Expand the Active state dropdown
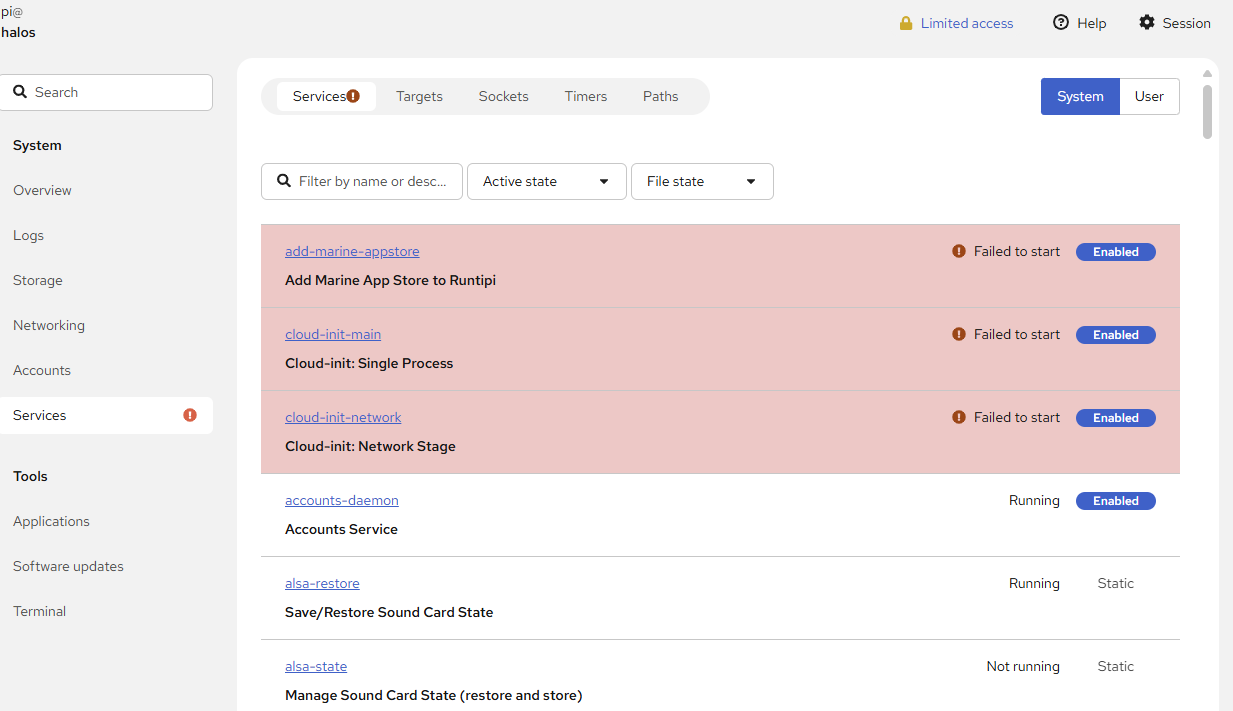 click(546, 182)
